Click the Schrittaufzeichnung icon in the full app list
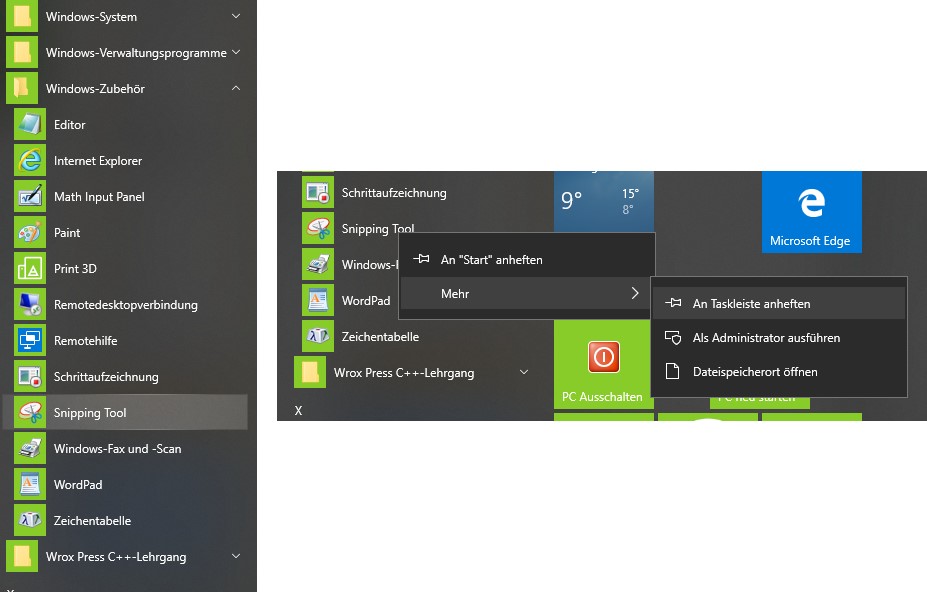Viewport: 927px width, 592px height. click(x=30, y=377)
